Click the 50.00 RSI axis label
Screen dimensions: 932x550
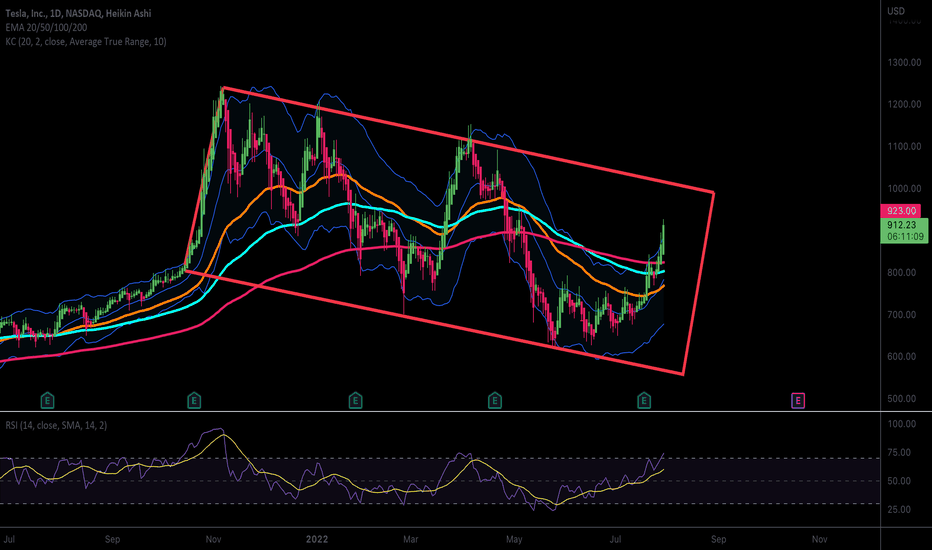[899, 481]
